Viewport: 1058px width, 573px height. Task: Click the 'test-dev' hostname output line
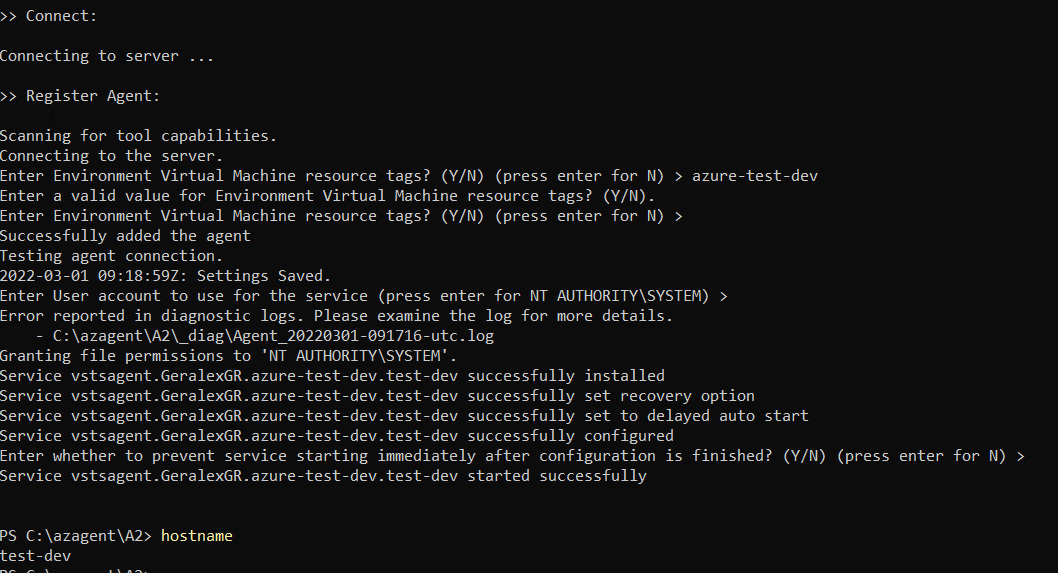pos(35,556)
